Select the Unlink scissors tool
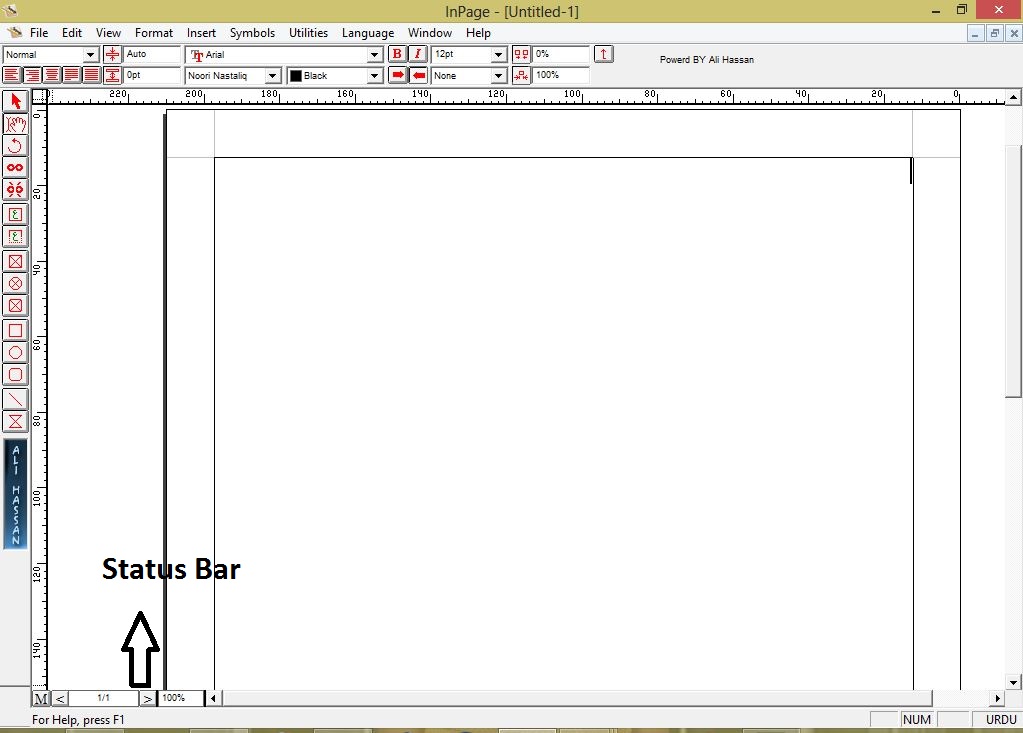1023x733 pixels. click(14, 188)
